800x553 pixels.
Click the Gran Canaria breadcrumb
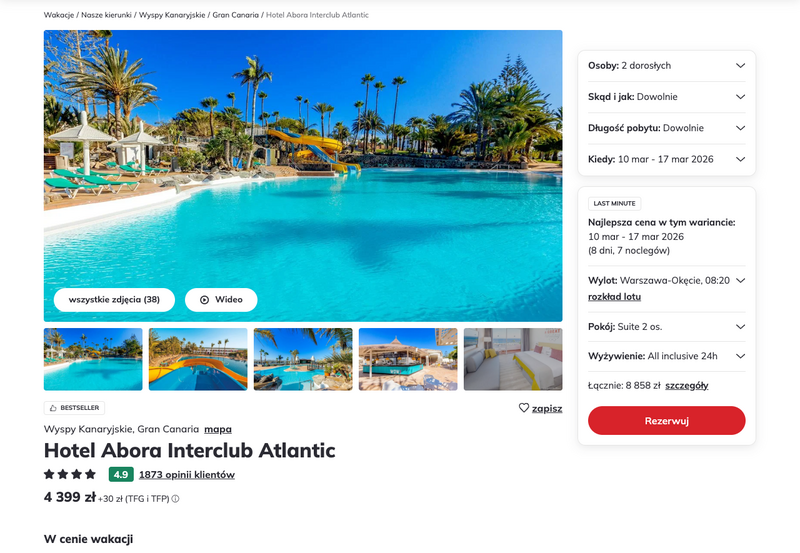[235, 15]
